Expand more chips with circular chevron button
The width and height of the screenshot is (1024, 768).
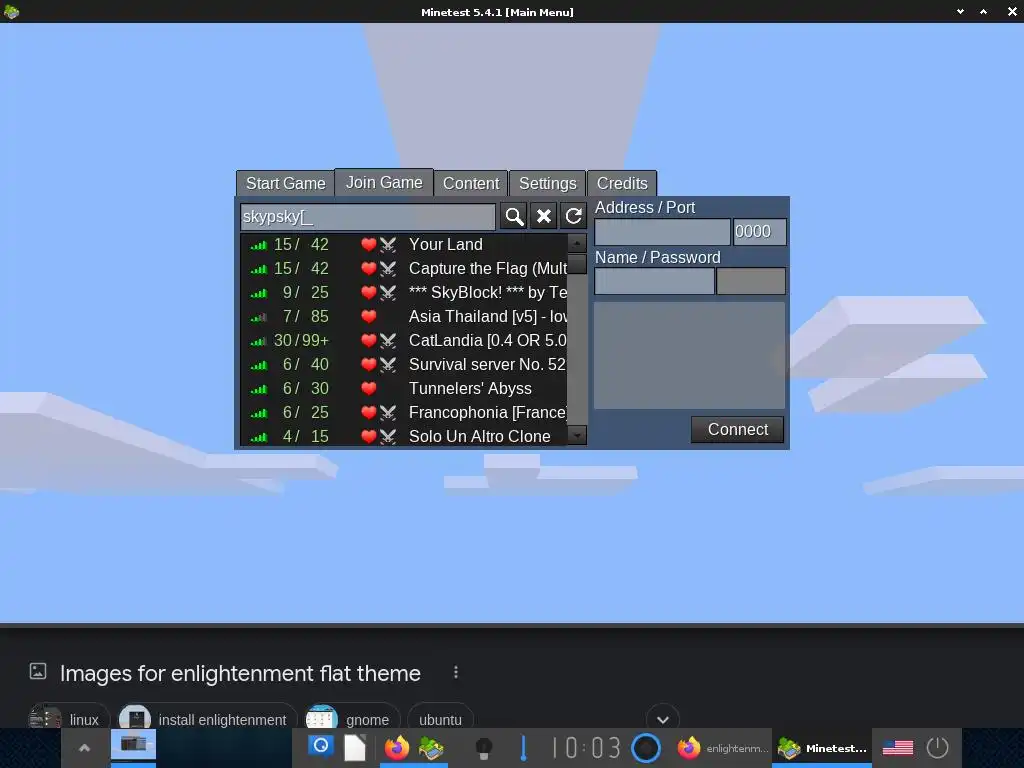click(663, 719)
